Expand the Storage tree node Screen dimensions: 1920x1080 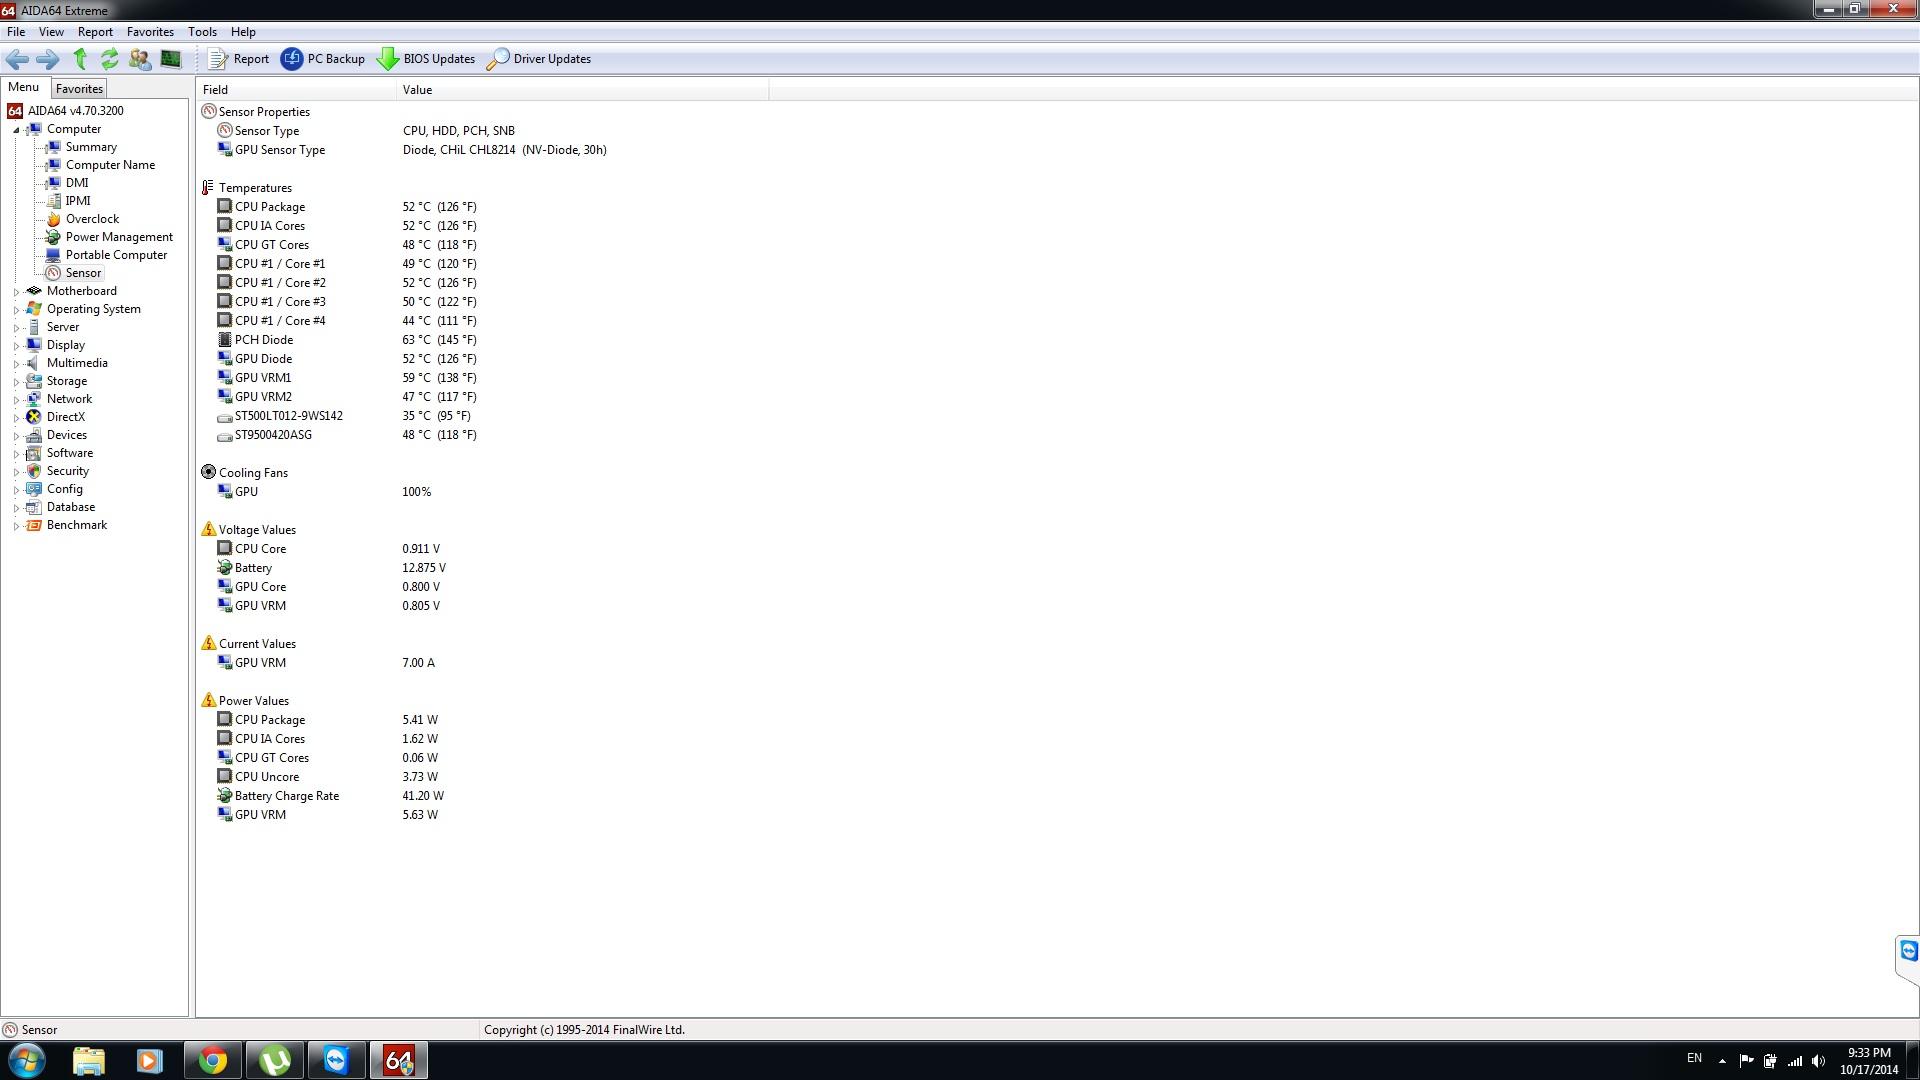[16, 382]
